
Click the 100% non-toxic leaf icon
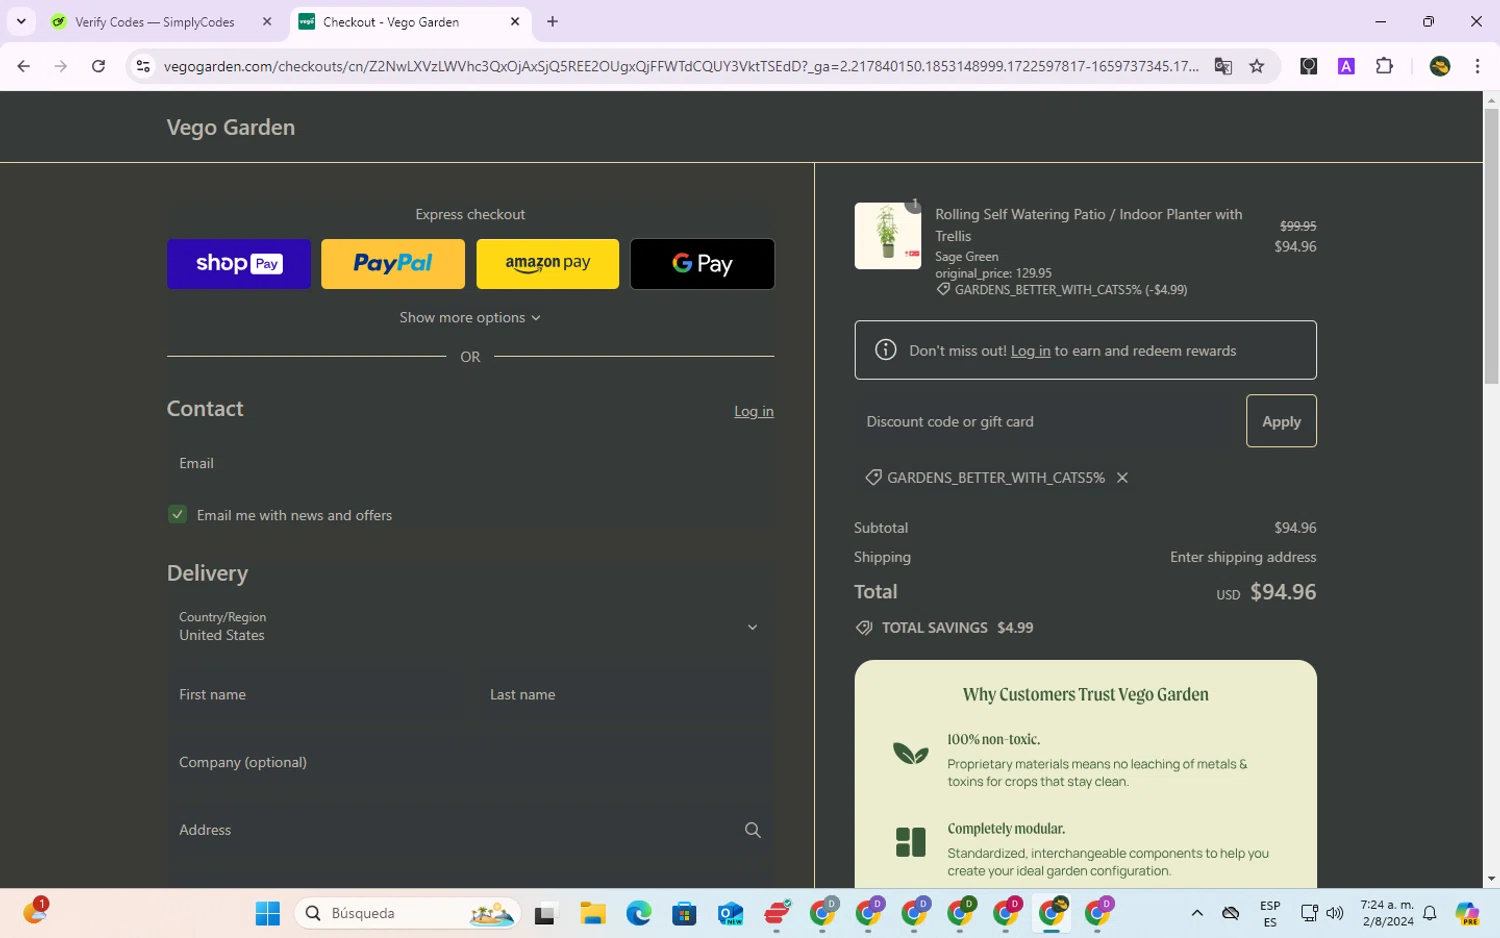tap(910, 753)
